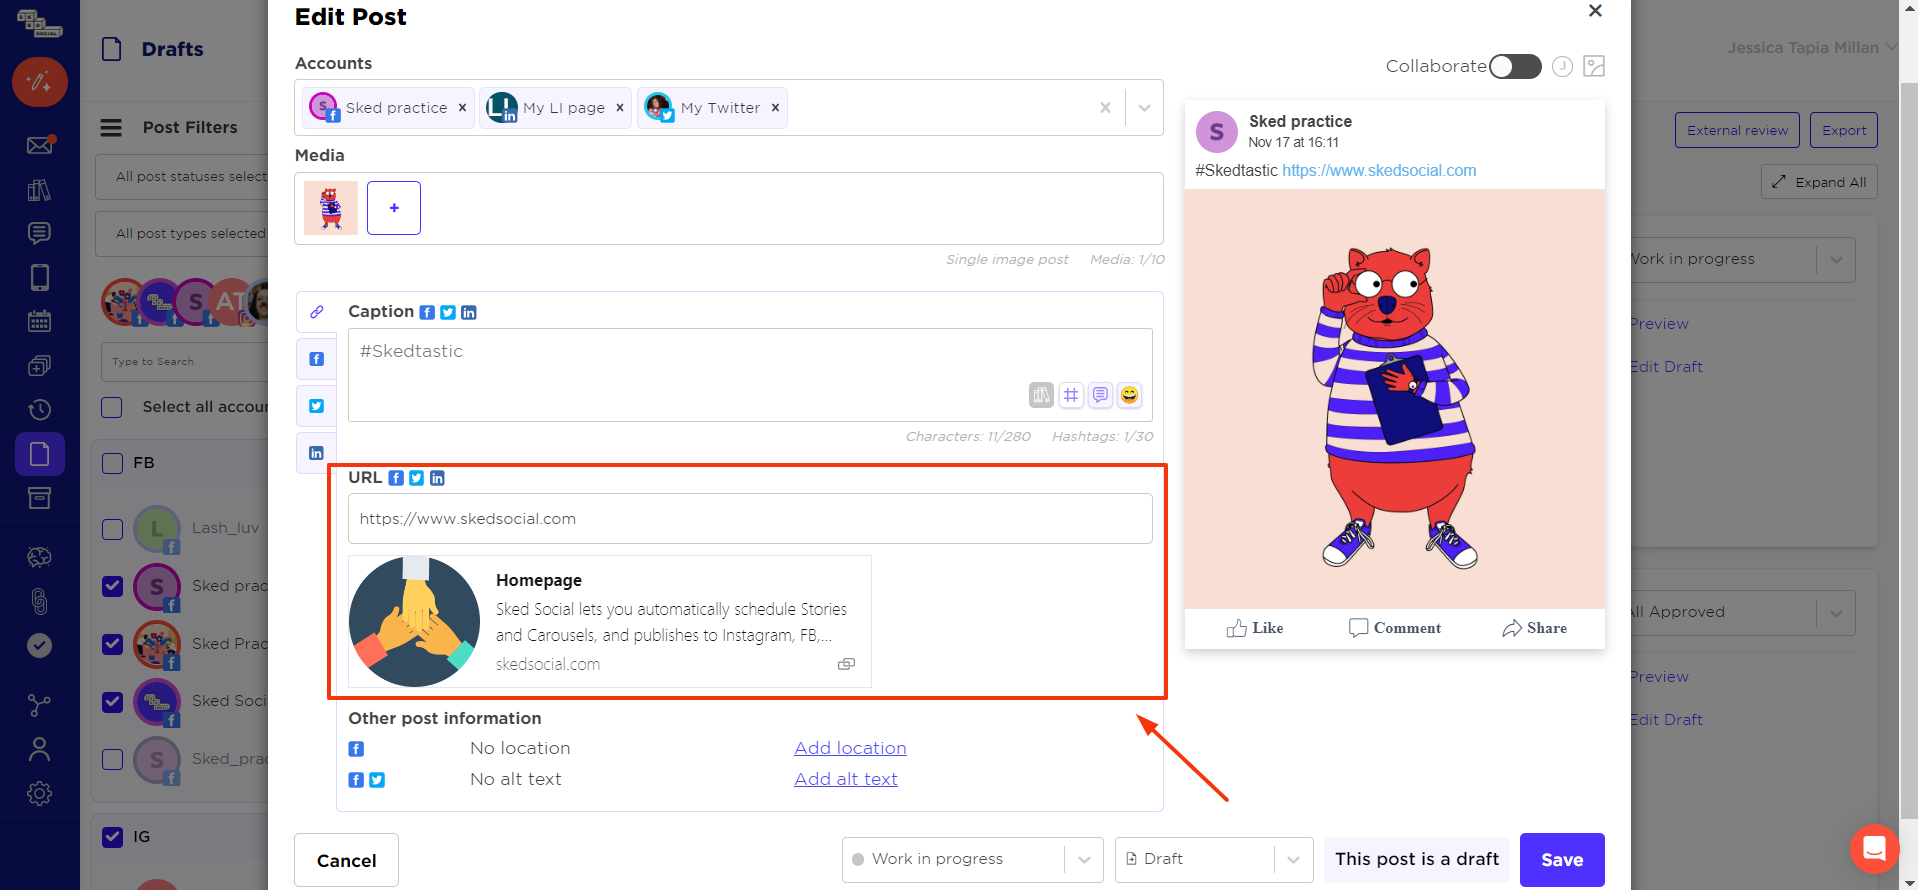1918x890 pixels.
Task: Uncheck the Sked Prac account checkbox
Action: [x=113, y=644]
